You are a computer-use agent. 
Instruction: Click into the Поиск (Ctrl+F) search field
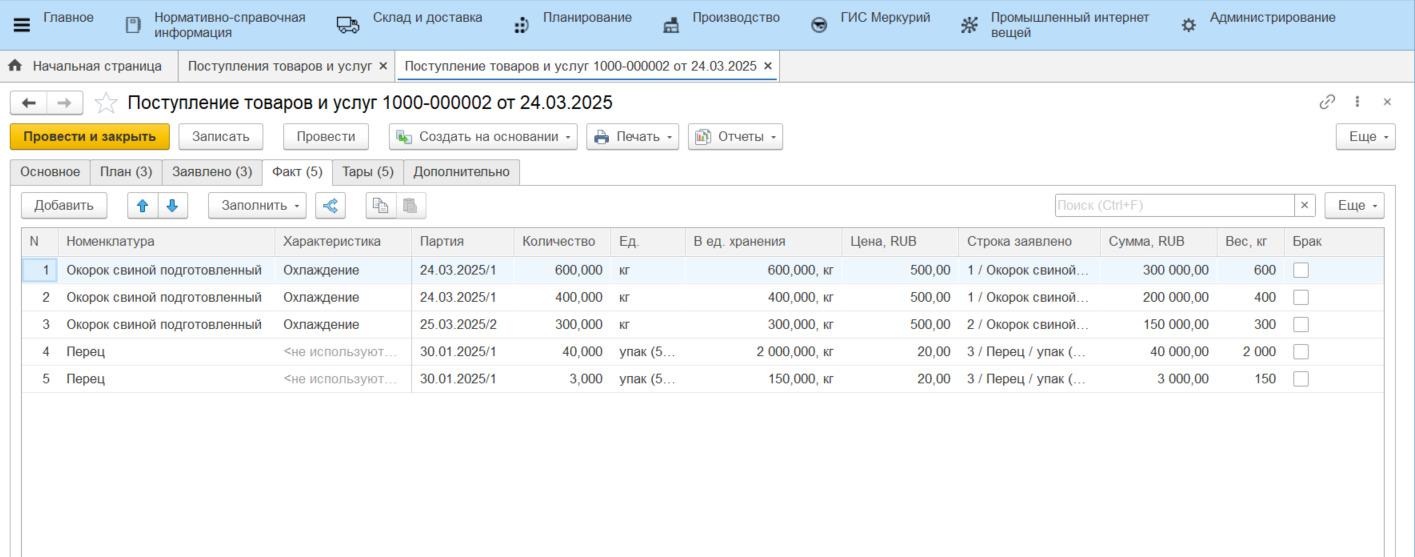[1175, 205]
